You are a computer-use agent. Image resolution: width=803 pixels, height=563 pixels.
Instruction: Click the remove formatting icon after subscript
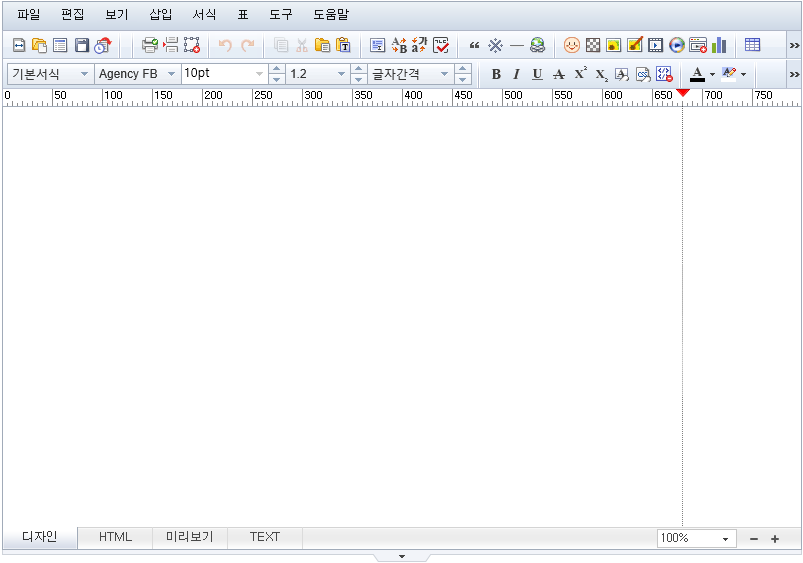pos(622,74)
